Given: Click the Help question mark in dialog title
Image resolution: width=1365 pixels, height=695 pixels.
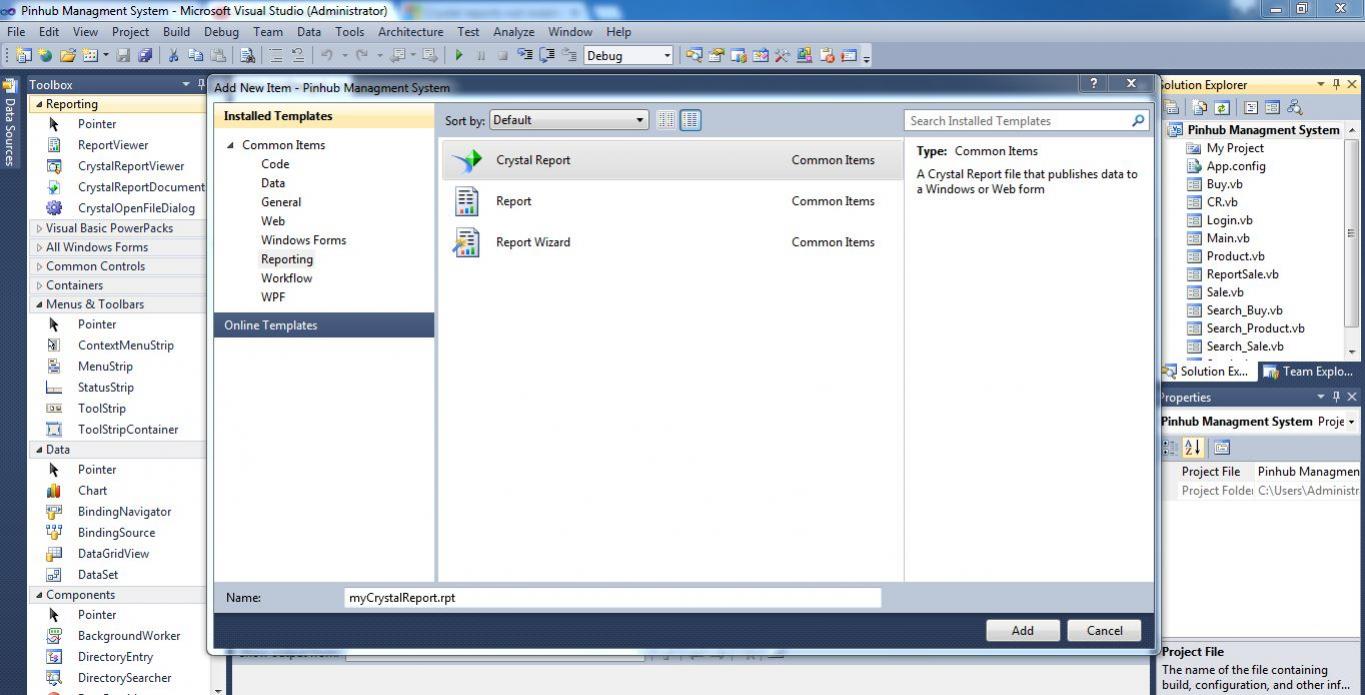Looking at the screenshot, I should 1093,84.
